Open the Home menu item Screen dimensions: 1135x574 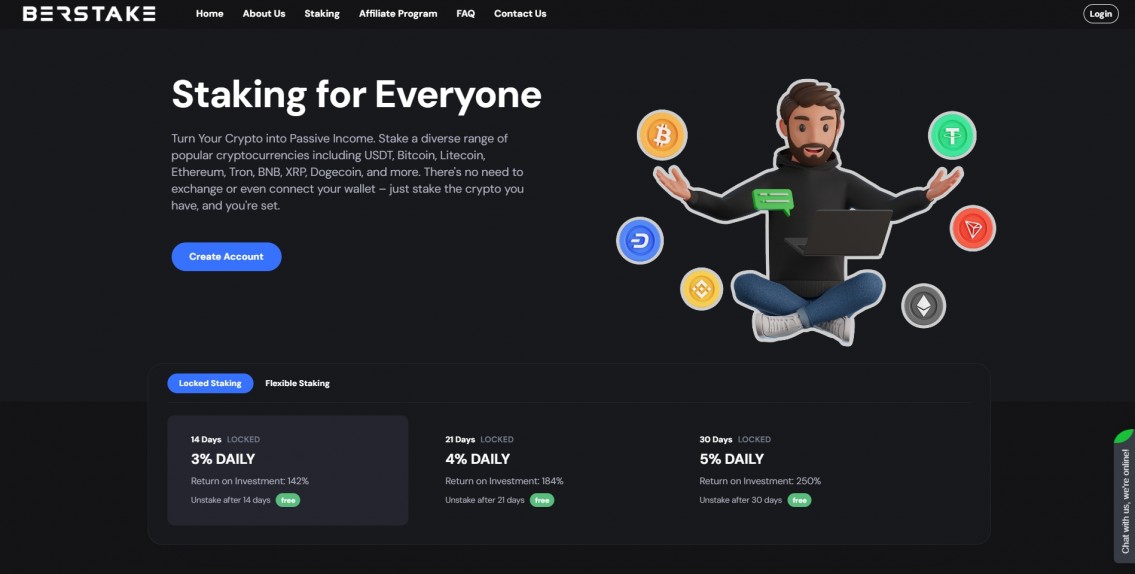209,14
